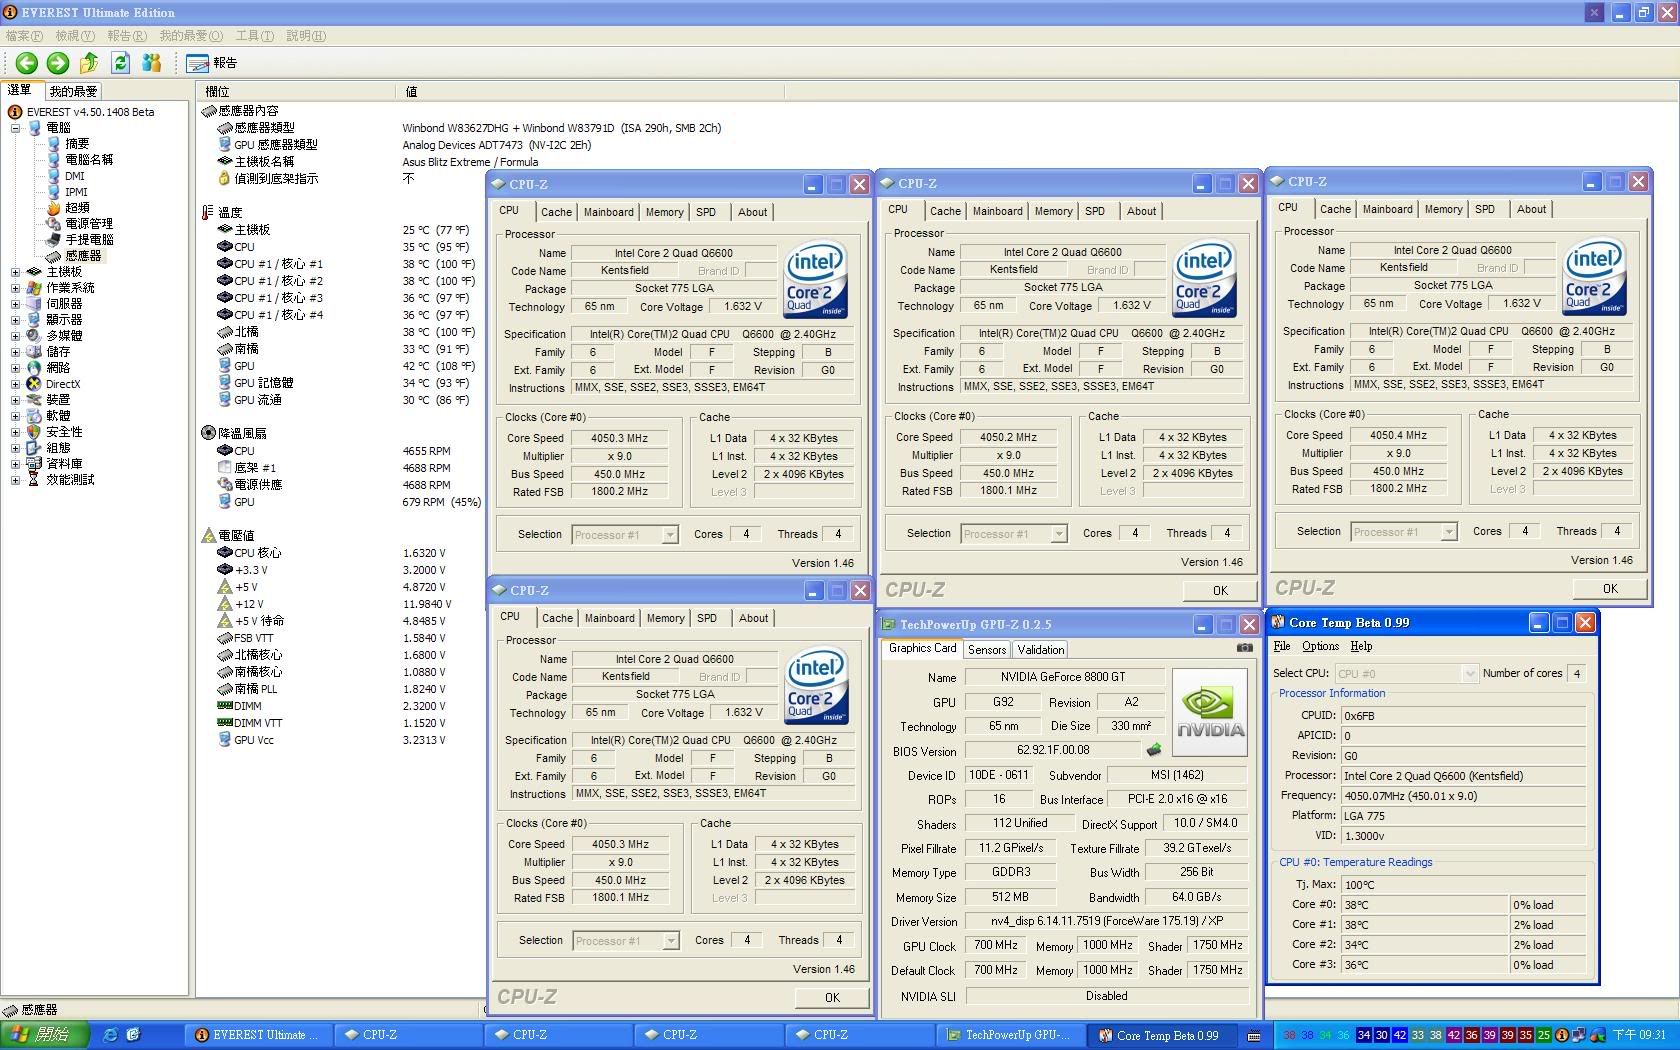Click the EVEREST up-level toolbar icon
This screenshot has width=1680, height=1050.
coord(89,63)
